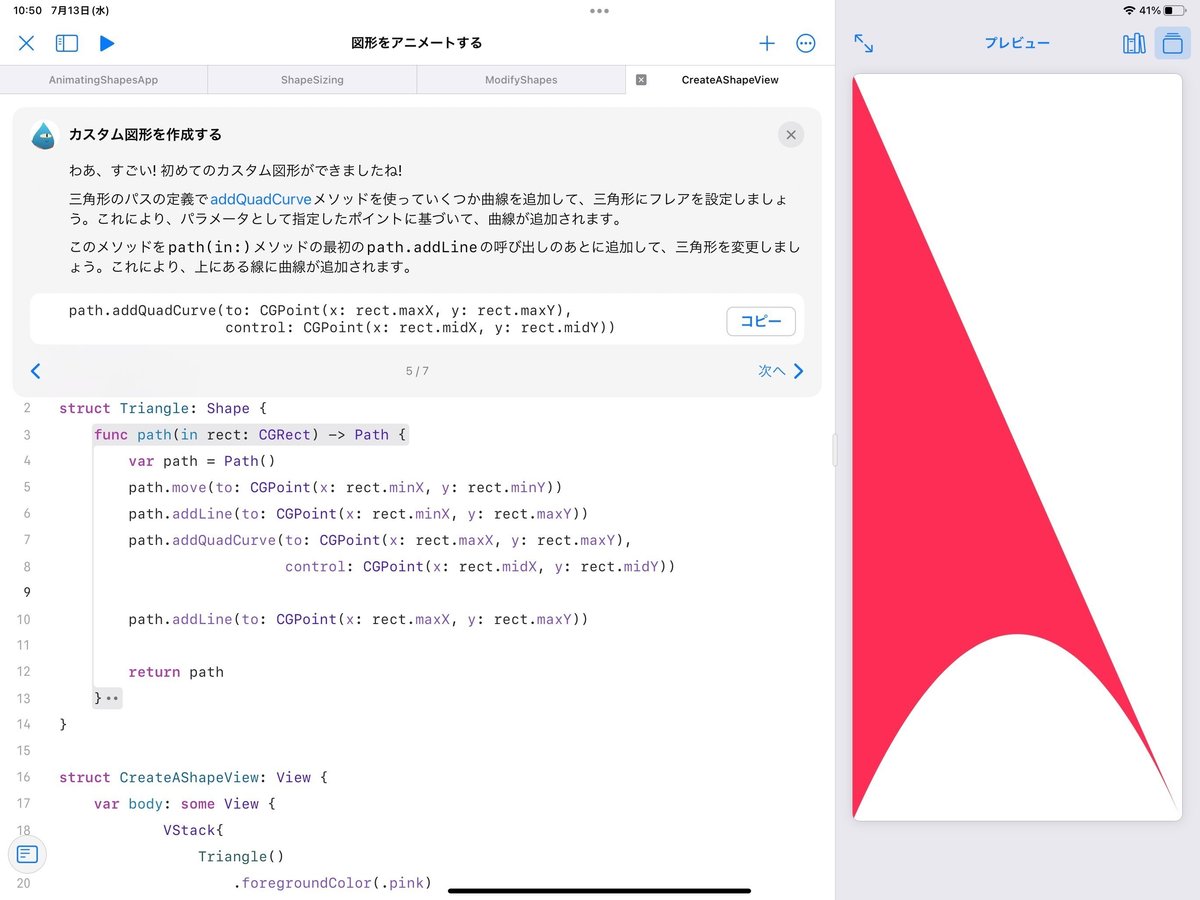Click the 'var path = Path()' line

(202, 461)
